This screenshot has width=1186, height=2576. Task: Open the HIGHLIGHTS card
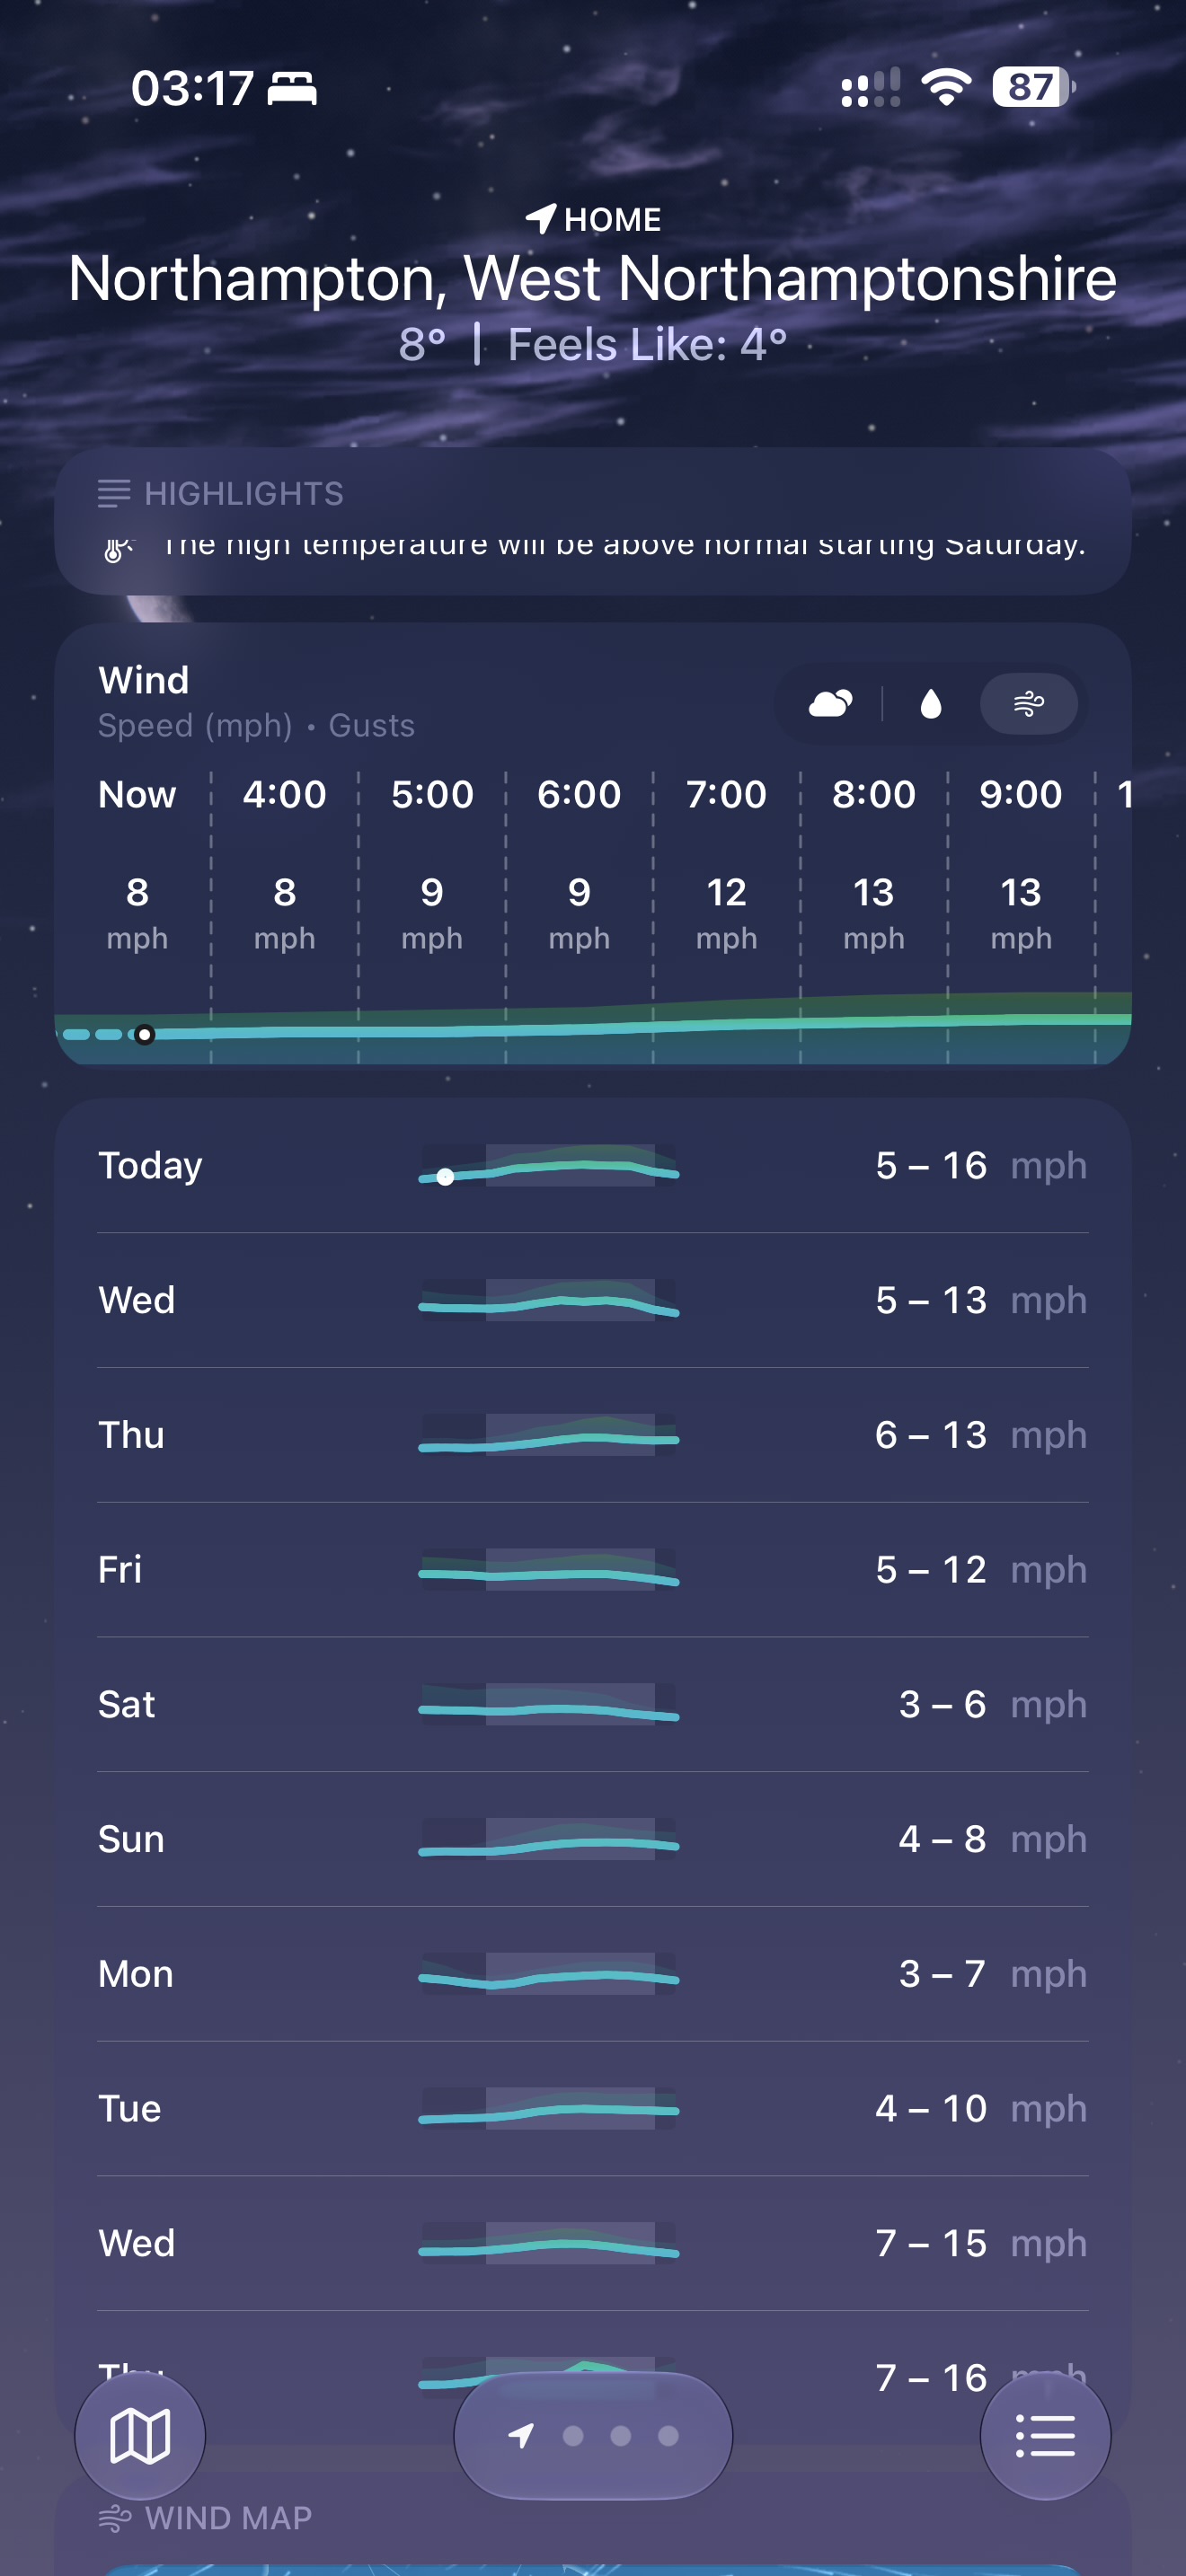(x=593, y=521)
